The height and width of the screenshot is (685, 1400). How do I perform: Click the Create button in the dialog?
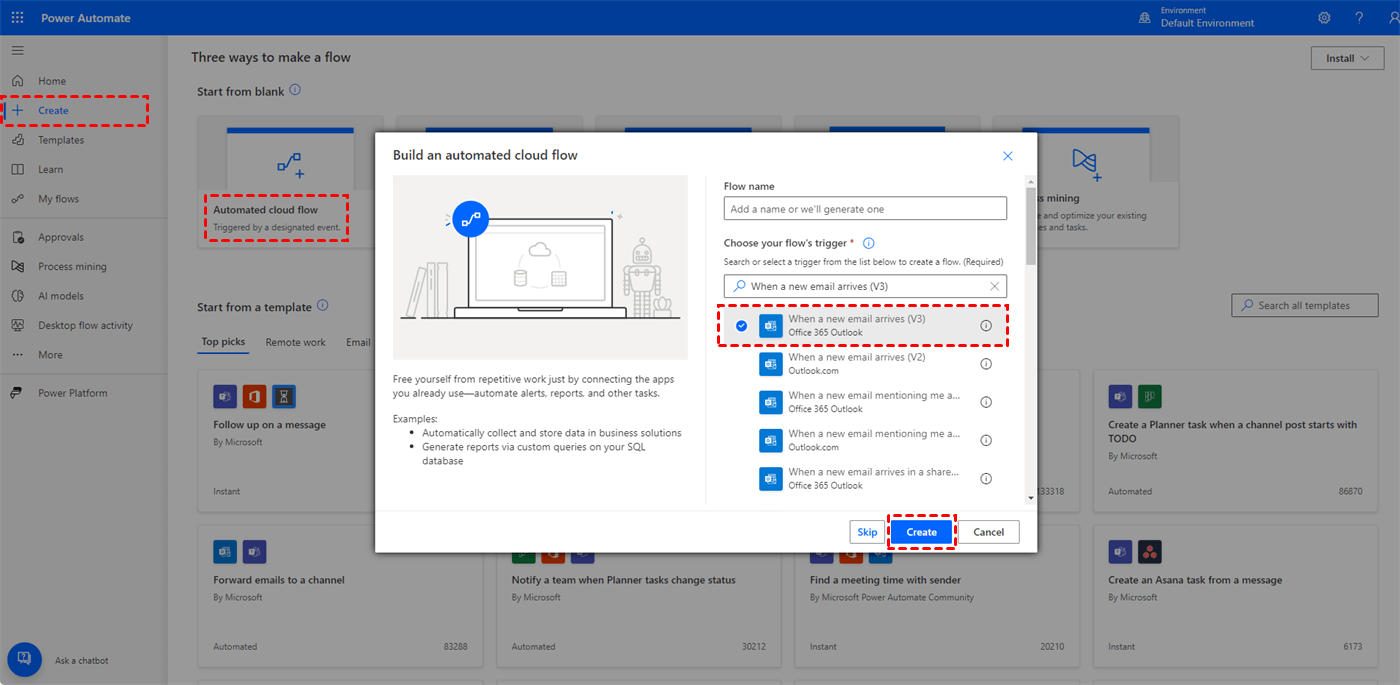tap(922, 532)
